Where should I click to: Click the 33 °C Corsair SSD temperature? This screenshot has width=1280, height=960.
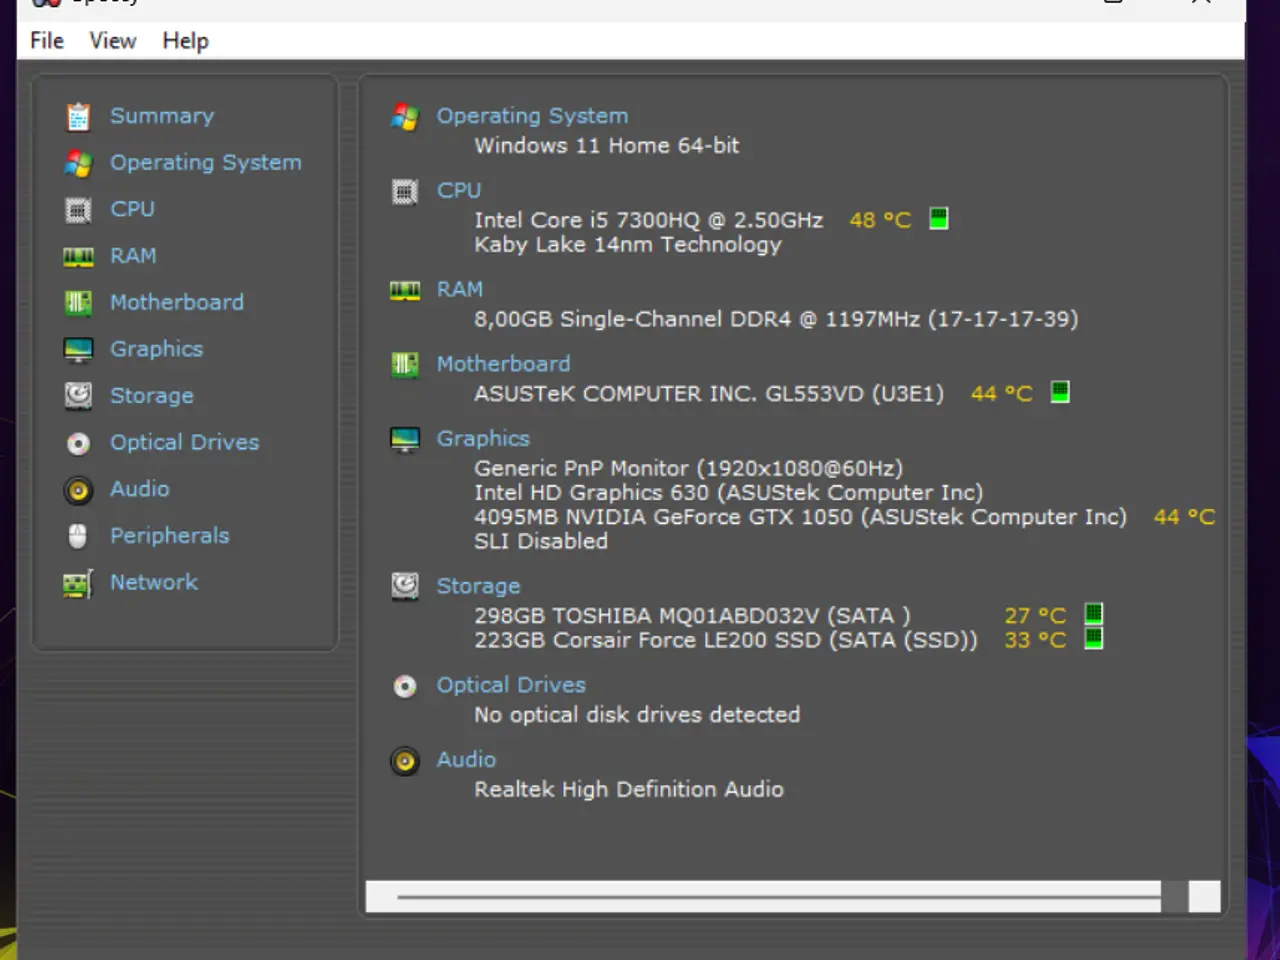1035,640
